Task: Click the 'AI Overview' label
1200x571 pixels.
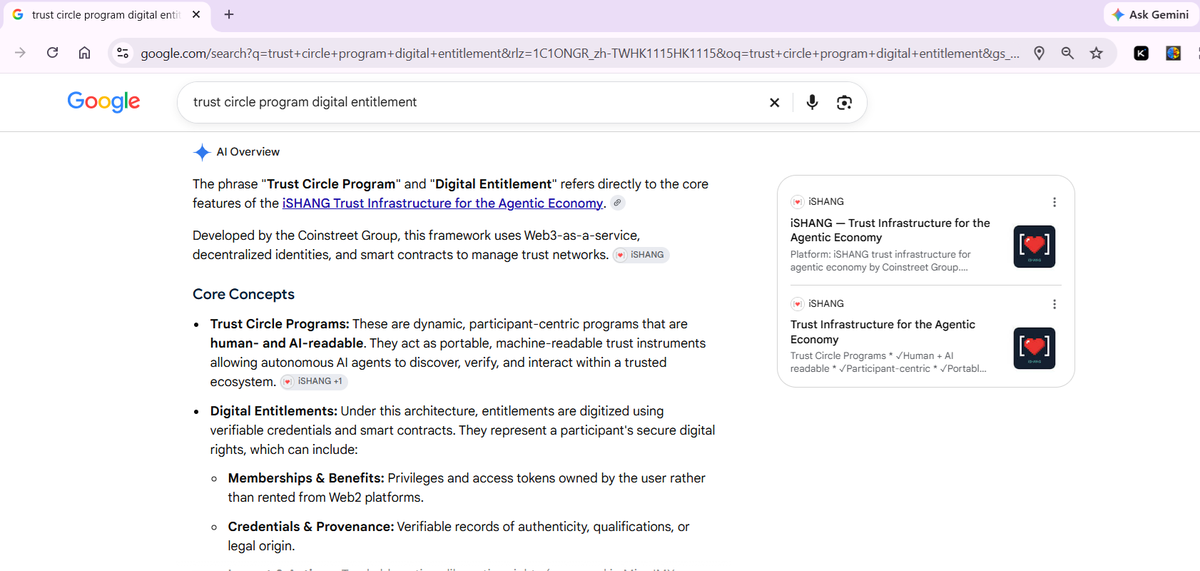Action: [248, 152]
